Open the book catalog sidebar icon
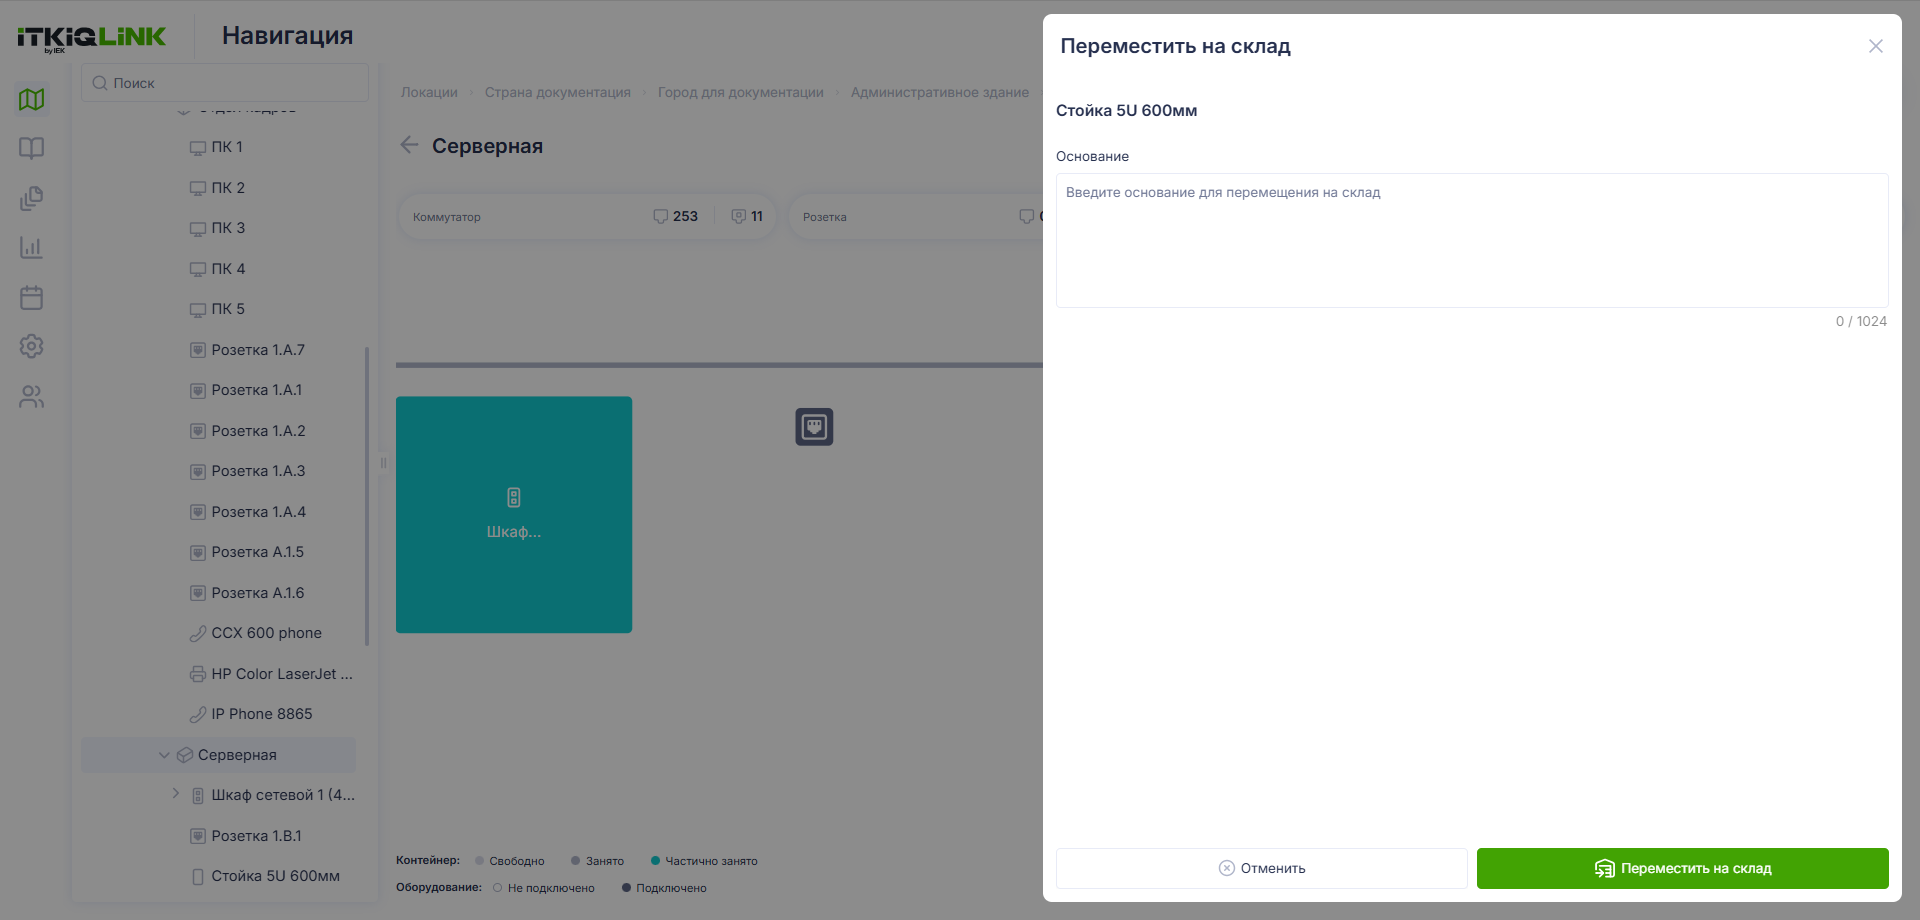The height and width of the screenshot is (920, 1920). tap(32, 148)
